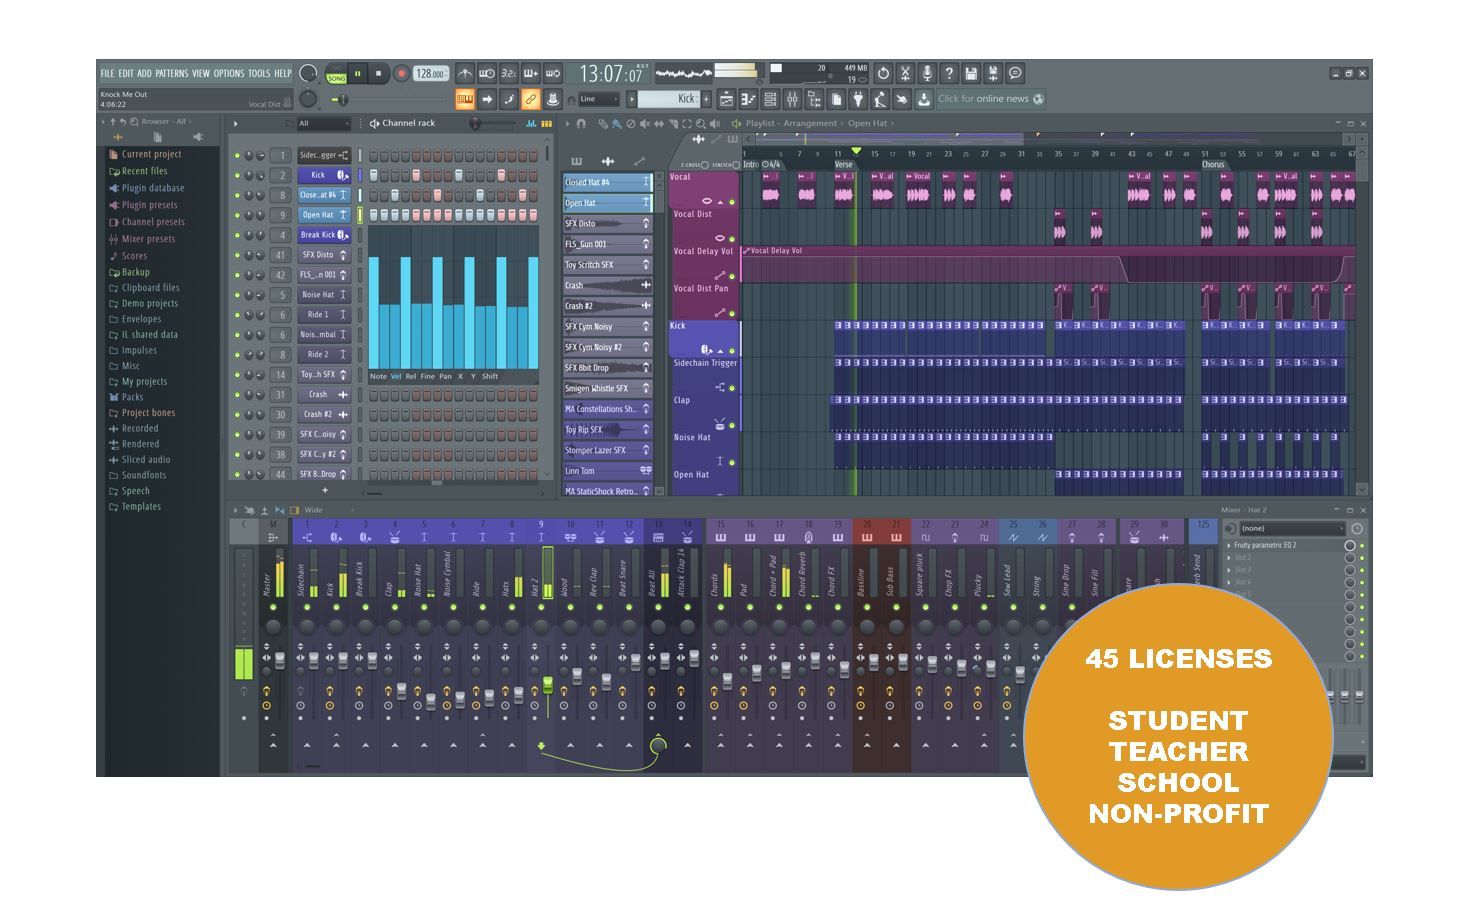Toggle mute LED for Open Hat channel
1461x912 pixels.
(x=237, y=215)
